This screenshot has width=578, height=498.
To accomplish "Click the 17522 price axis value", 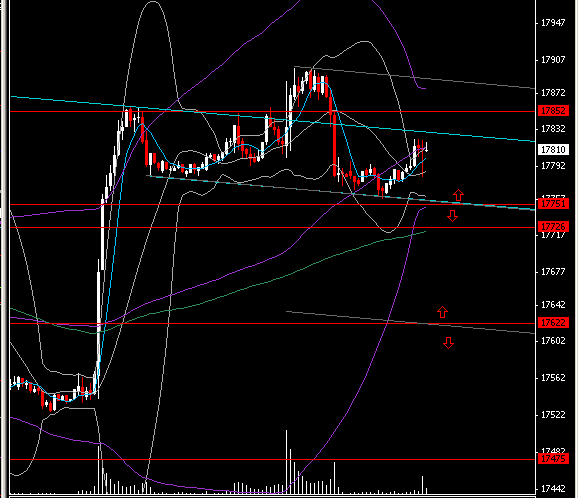I will pos(553,415).
